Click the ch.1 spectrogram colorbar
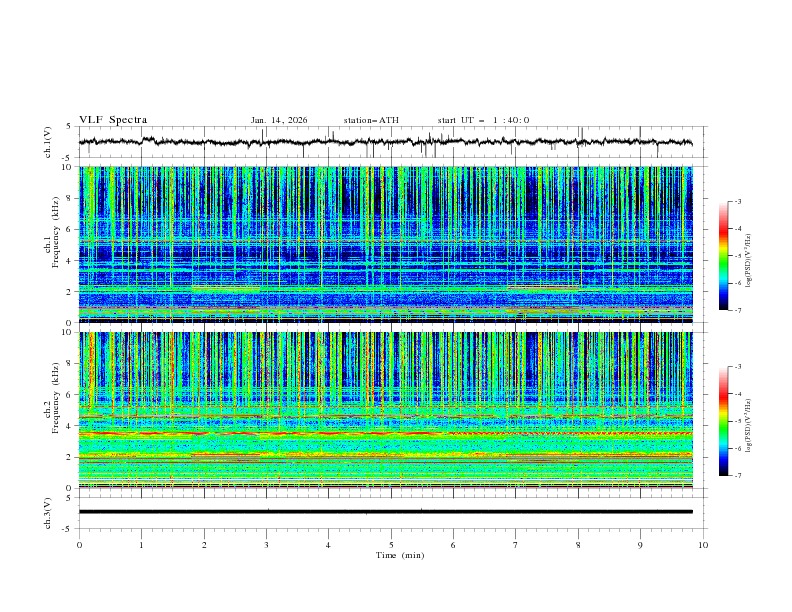The width and height of the screenshot is (792, 612). 724,256
